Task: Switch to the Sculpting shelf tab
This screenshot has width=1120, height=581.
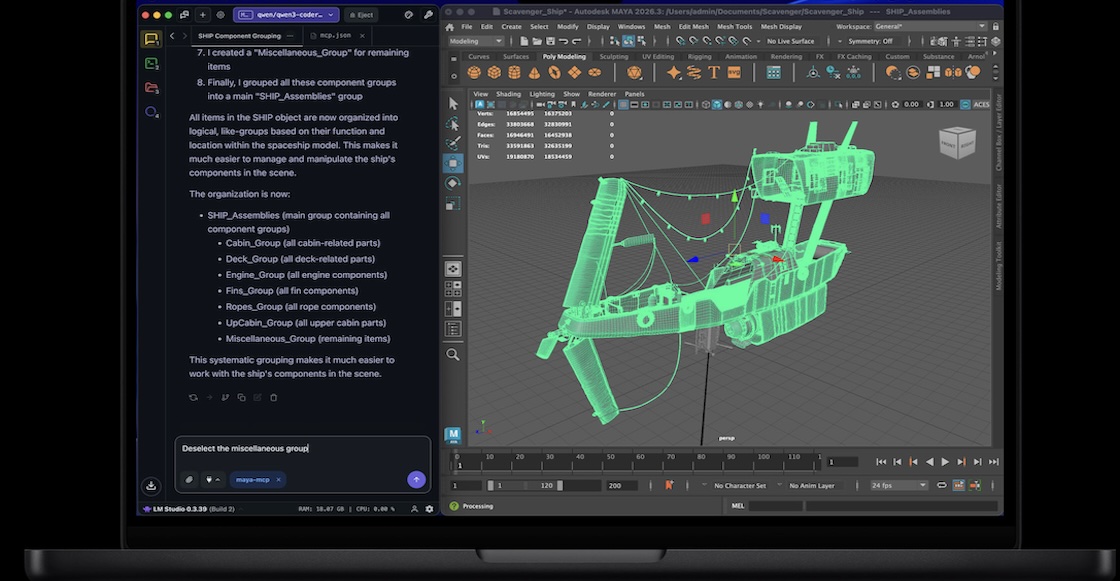Action: 613,57
